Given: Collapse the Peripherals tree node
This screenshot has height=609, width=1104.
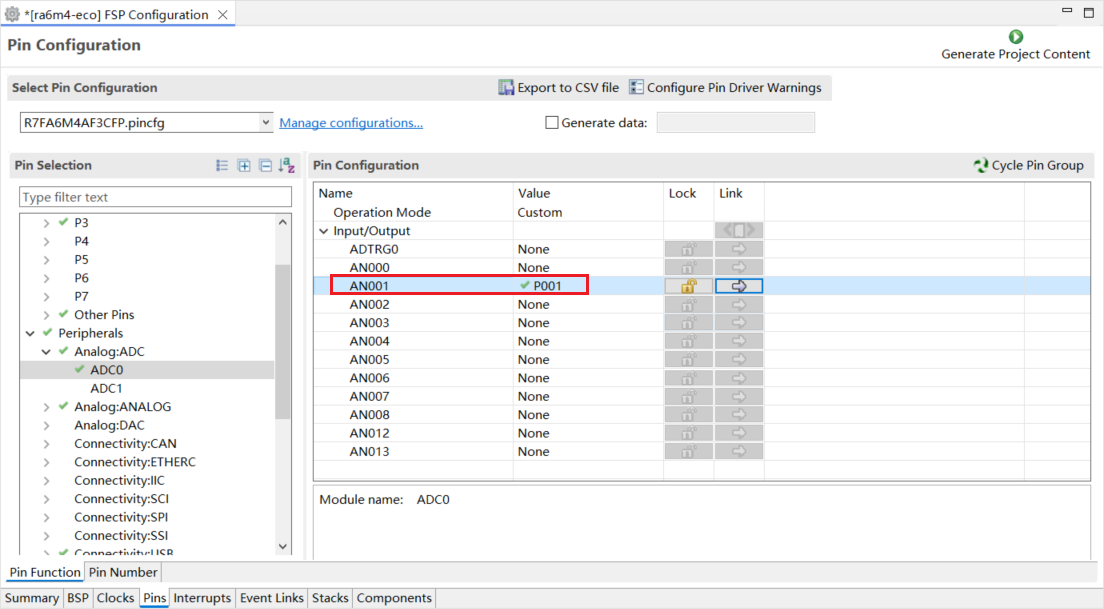Looking at the screenshot, I should point(30,333).
